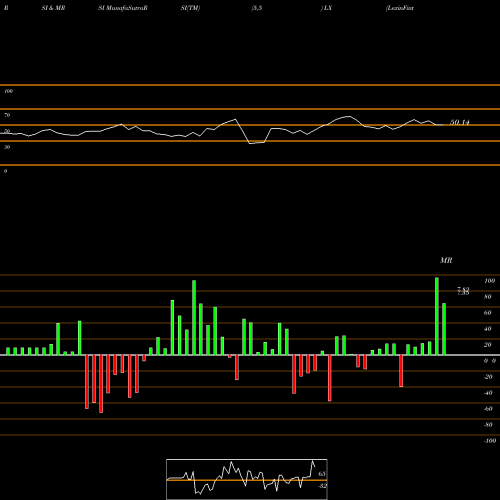Click the ') LX' ticker text
This screenshot has width=500, height=500.
click(x=326, y=8)
